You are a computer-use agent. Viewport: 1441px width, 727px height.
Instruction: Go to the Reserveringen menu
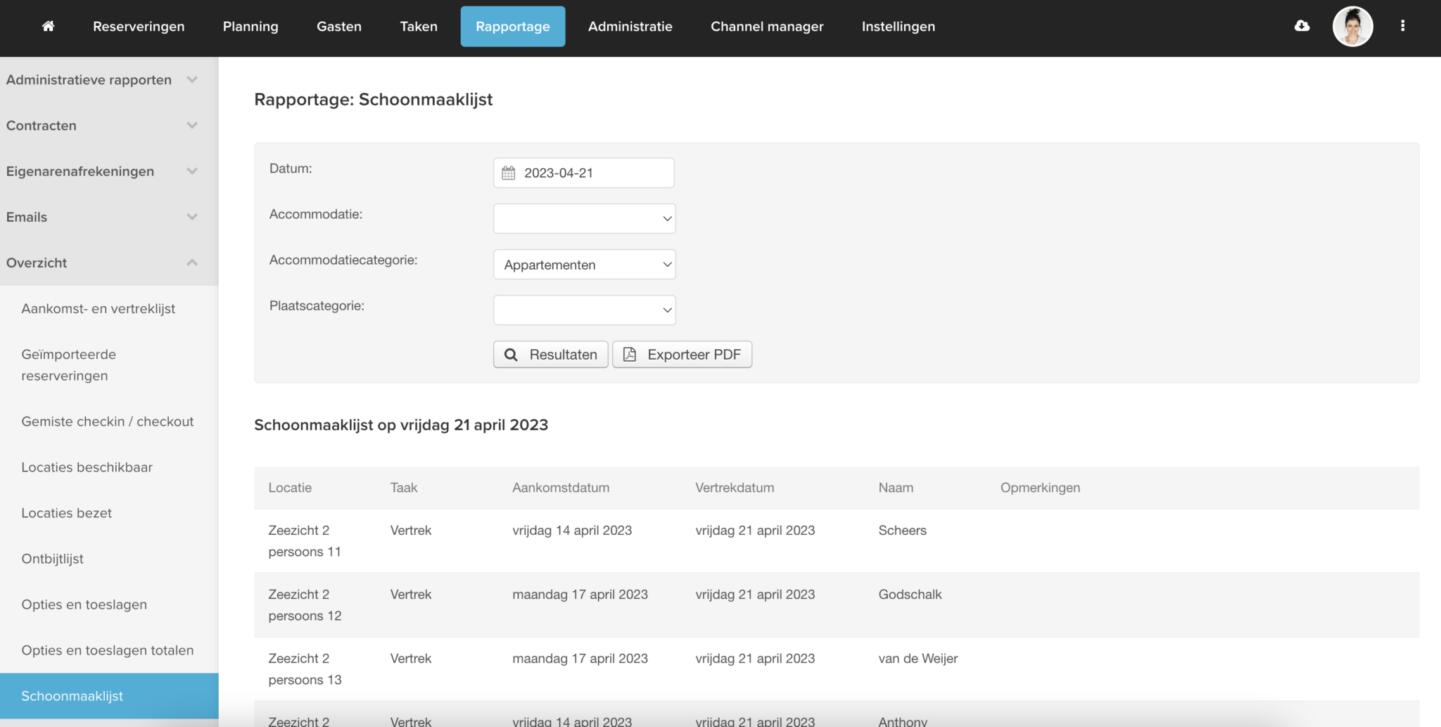[x=138, y=27]
